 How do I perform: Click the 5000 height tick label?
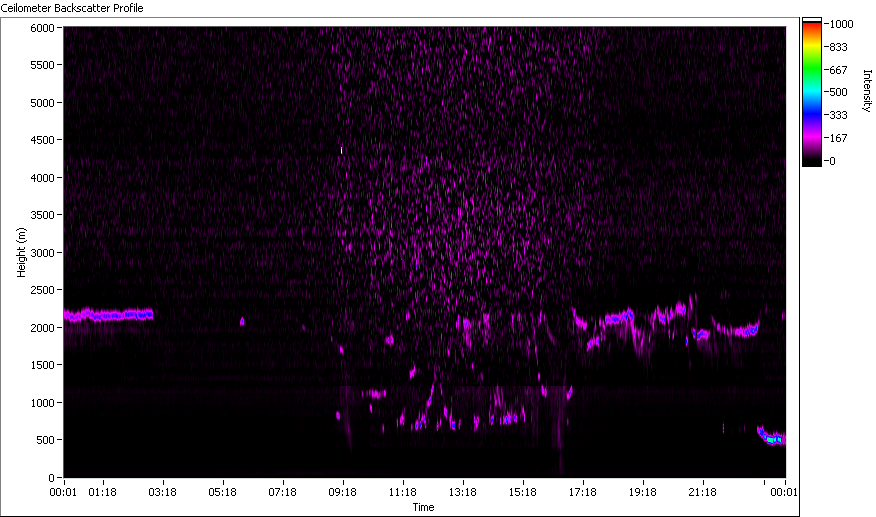(x=42, y=103)
